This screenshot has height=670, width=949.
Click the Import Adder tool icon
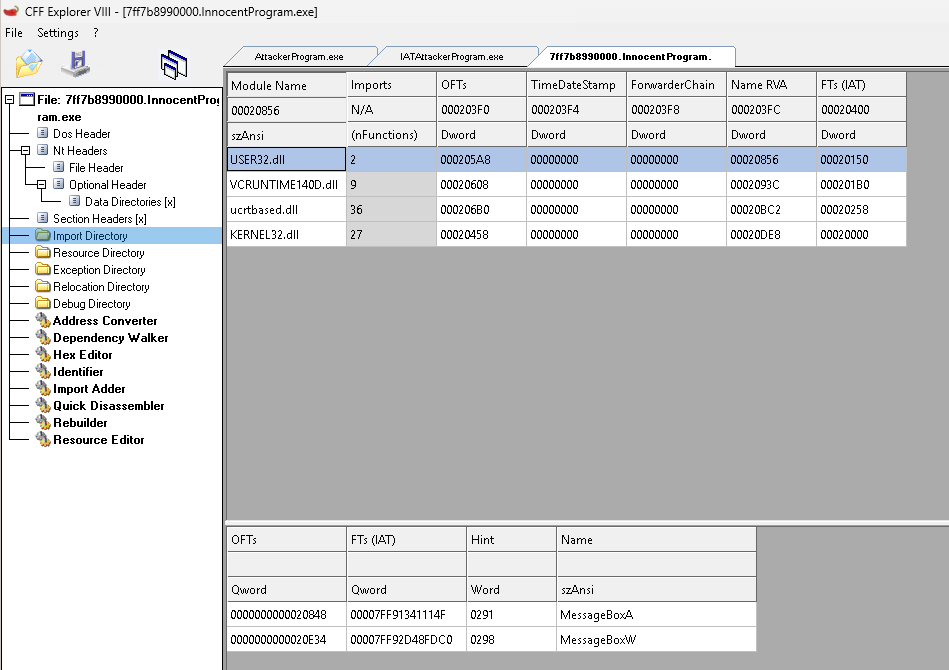[42, 387]
